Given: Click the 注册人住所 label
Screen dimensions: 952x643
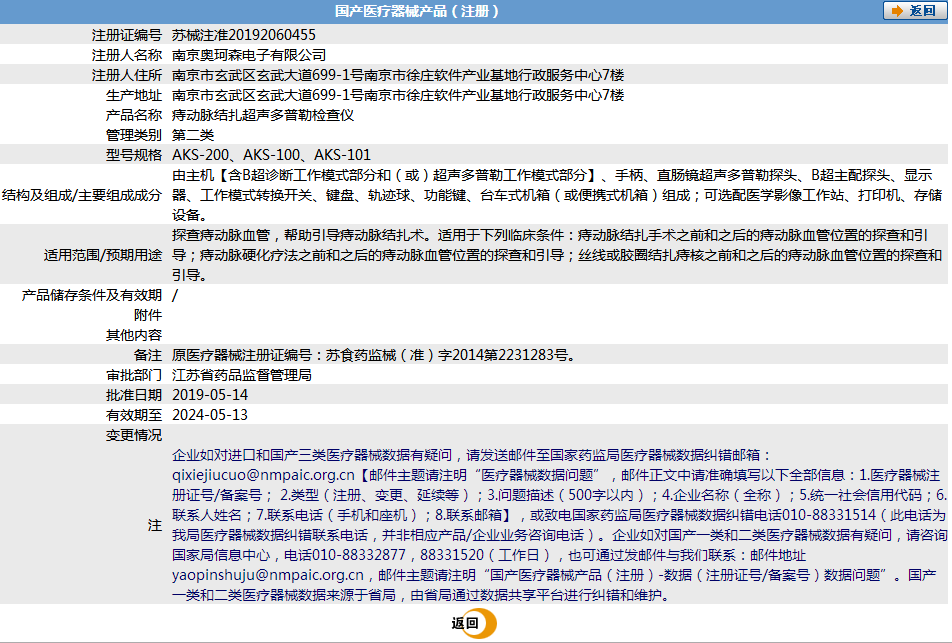Looking at the screenshot, I should pyautogui.click(x=127, y=75).
